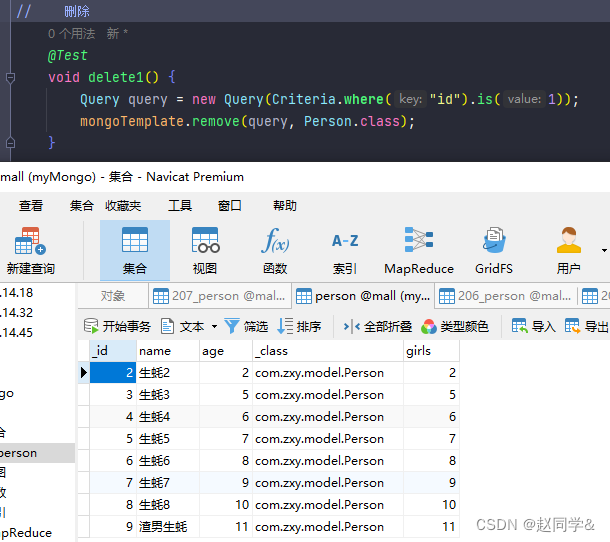Select the sidebar connection ending .14.32
This screenshot has height=542, width=610.
(17, 312)
